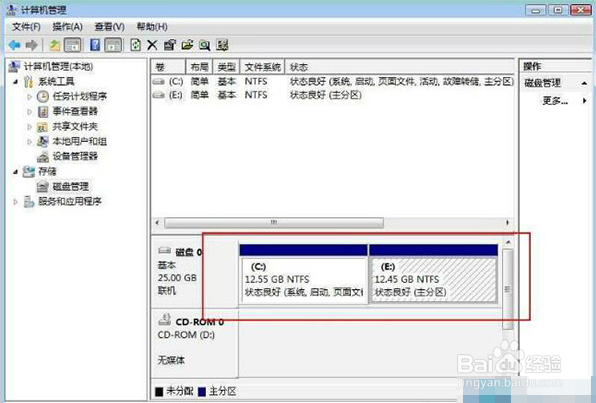Open 设备管理器 in the tree
The image size is (596, 403).
click(75, 156)
